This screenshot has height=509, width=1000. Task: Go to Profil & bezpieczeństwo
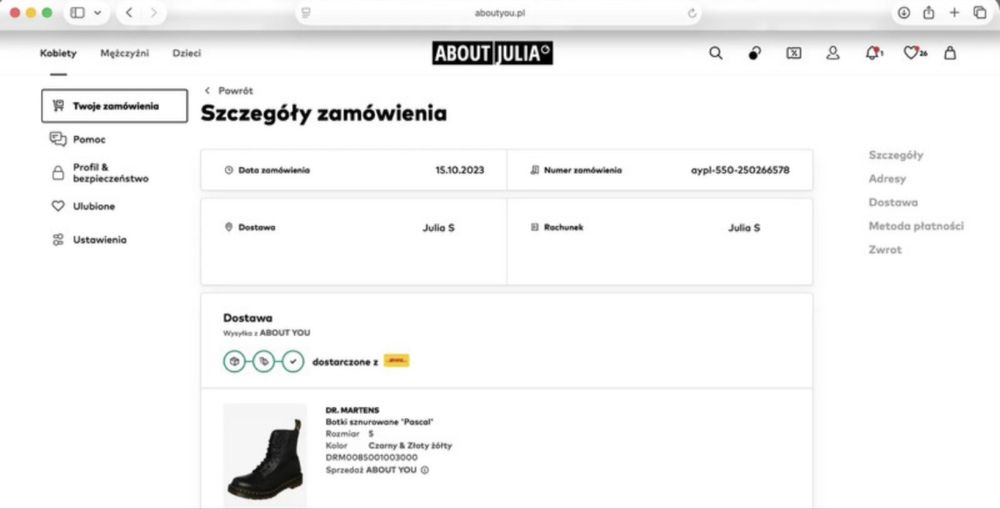109,173
